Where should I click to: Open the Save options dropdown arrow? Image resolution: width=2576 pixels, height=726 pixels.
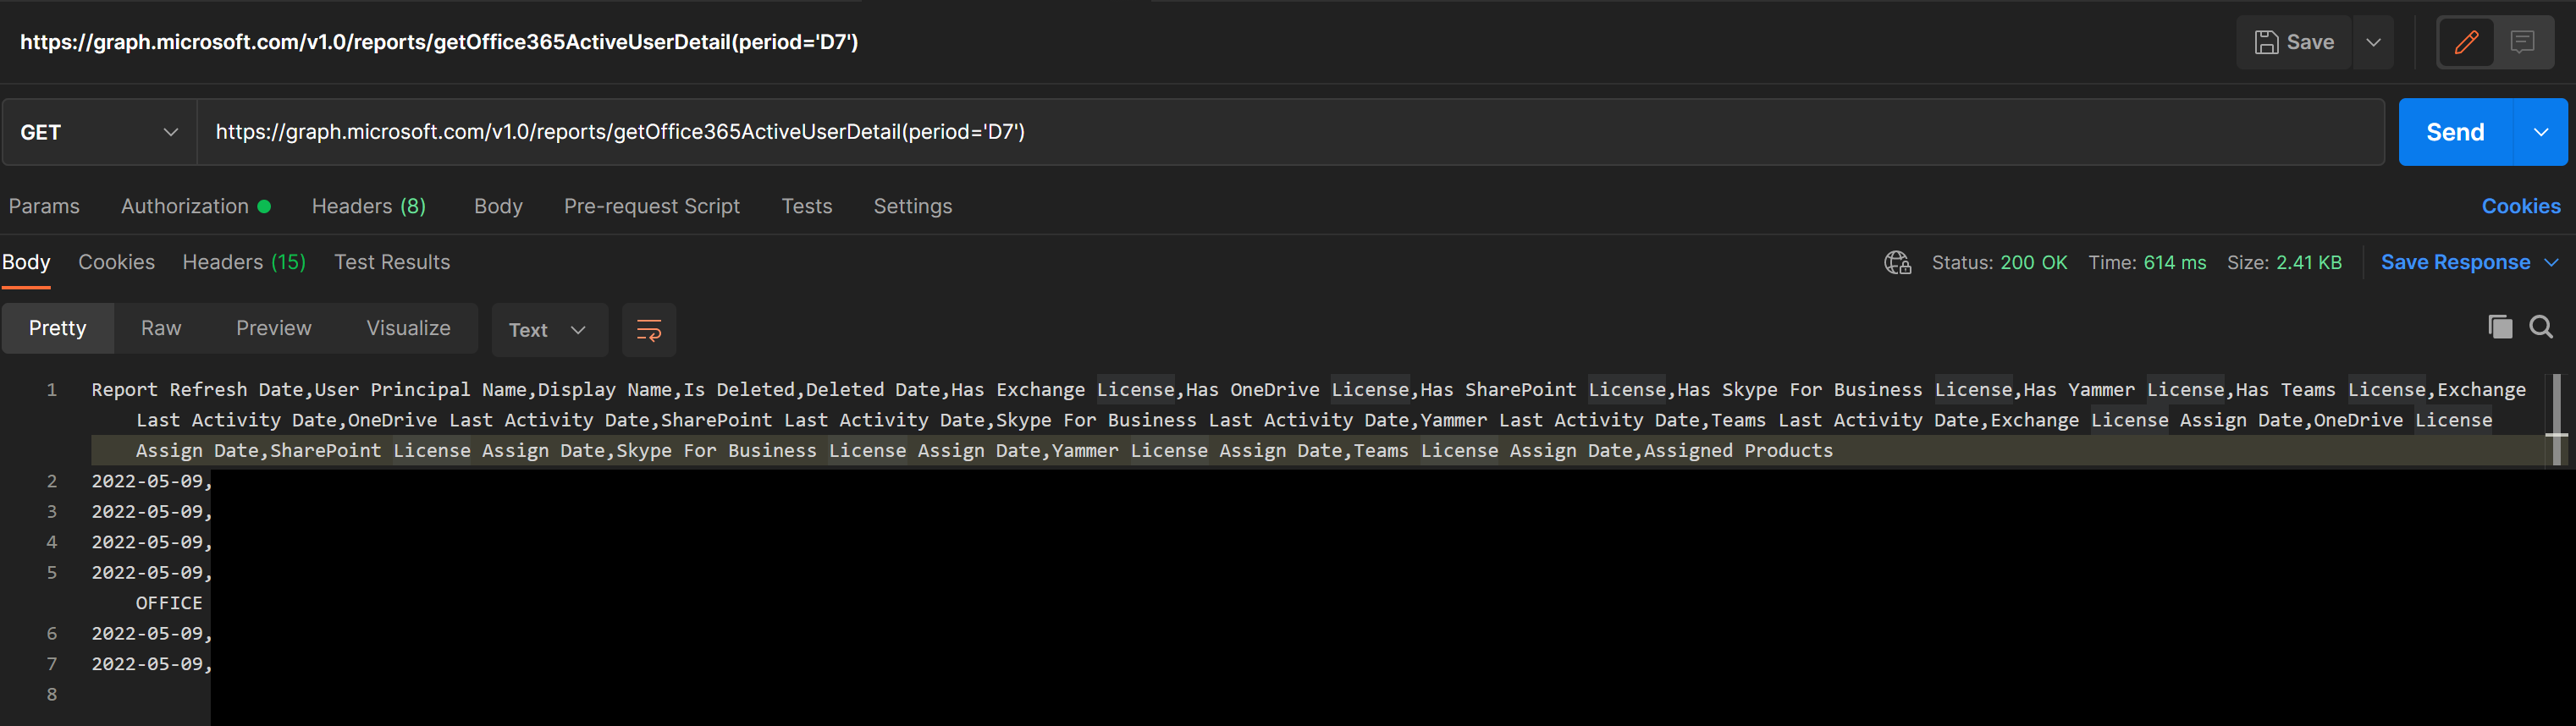click(x=2373, y=42)
